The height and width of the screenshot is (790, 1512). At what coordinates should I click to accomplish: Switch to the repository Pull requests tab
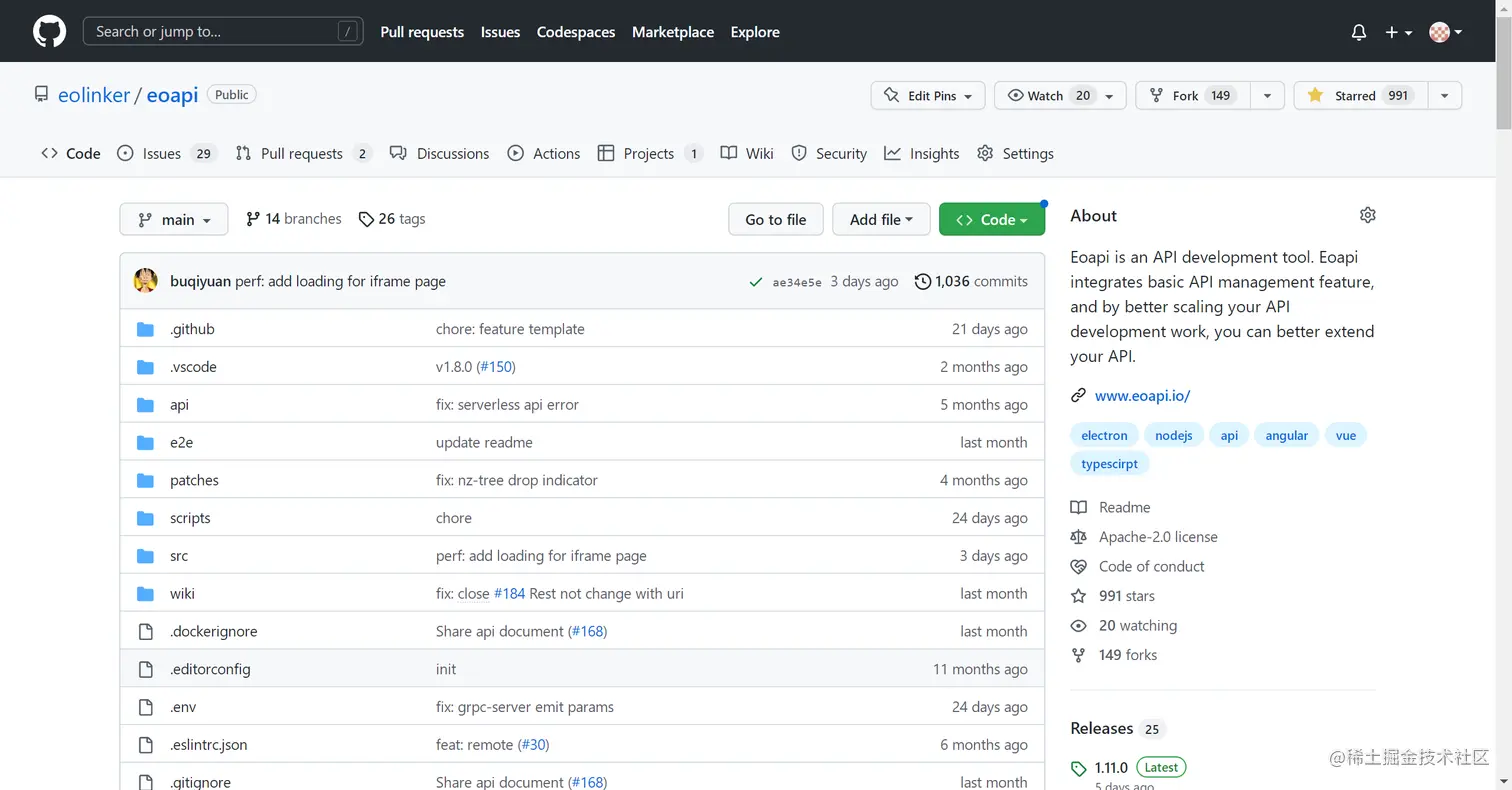click(303, 153)
